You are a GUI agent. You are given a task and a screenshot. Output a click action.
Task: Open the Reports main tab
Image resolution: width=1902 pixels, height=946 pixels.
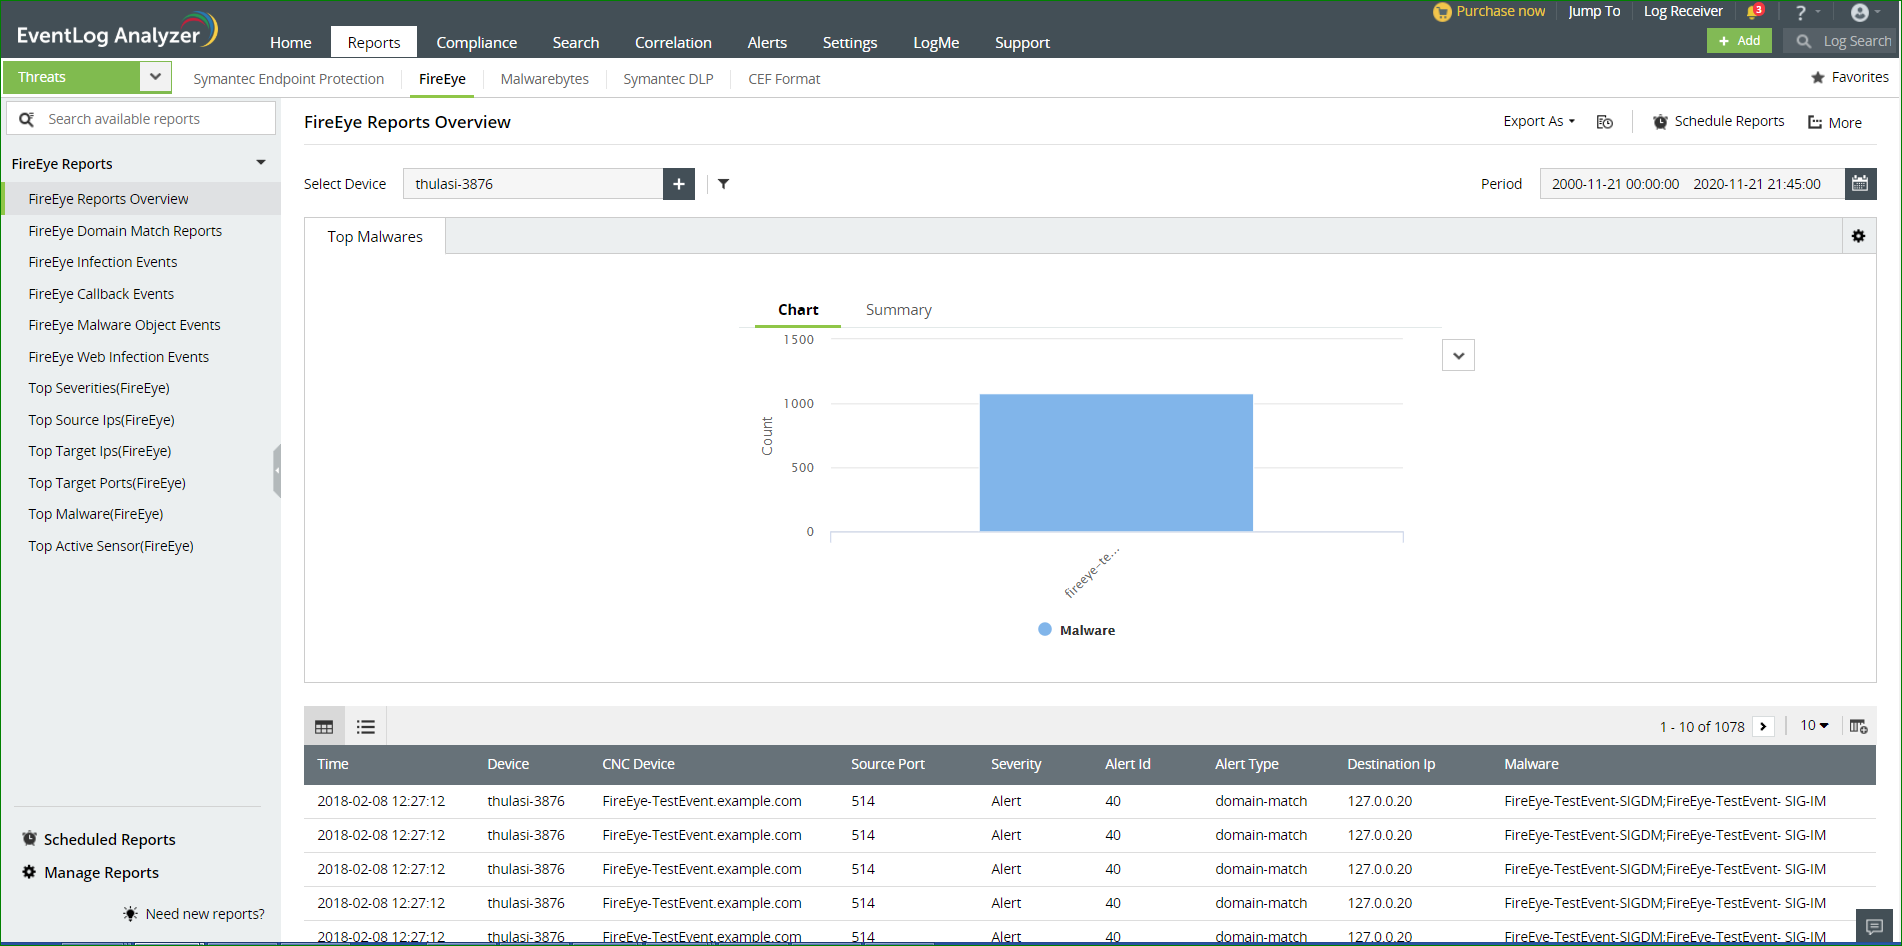point(374,42)
